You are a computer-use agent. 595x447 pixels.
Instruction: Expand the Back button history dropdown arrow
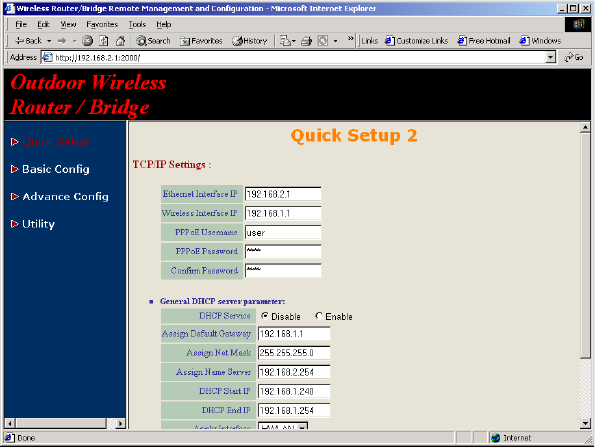point(49,41)
